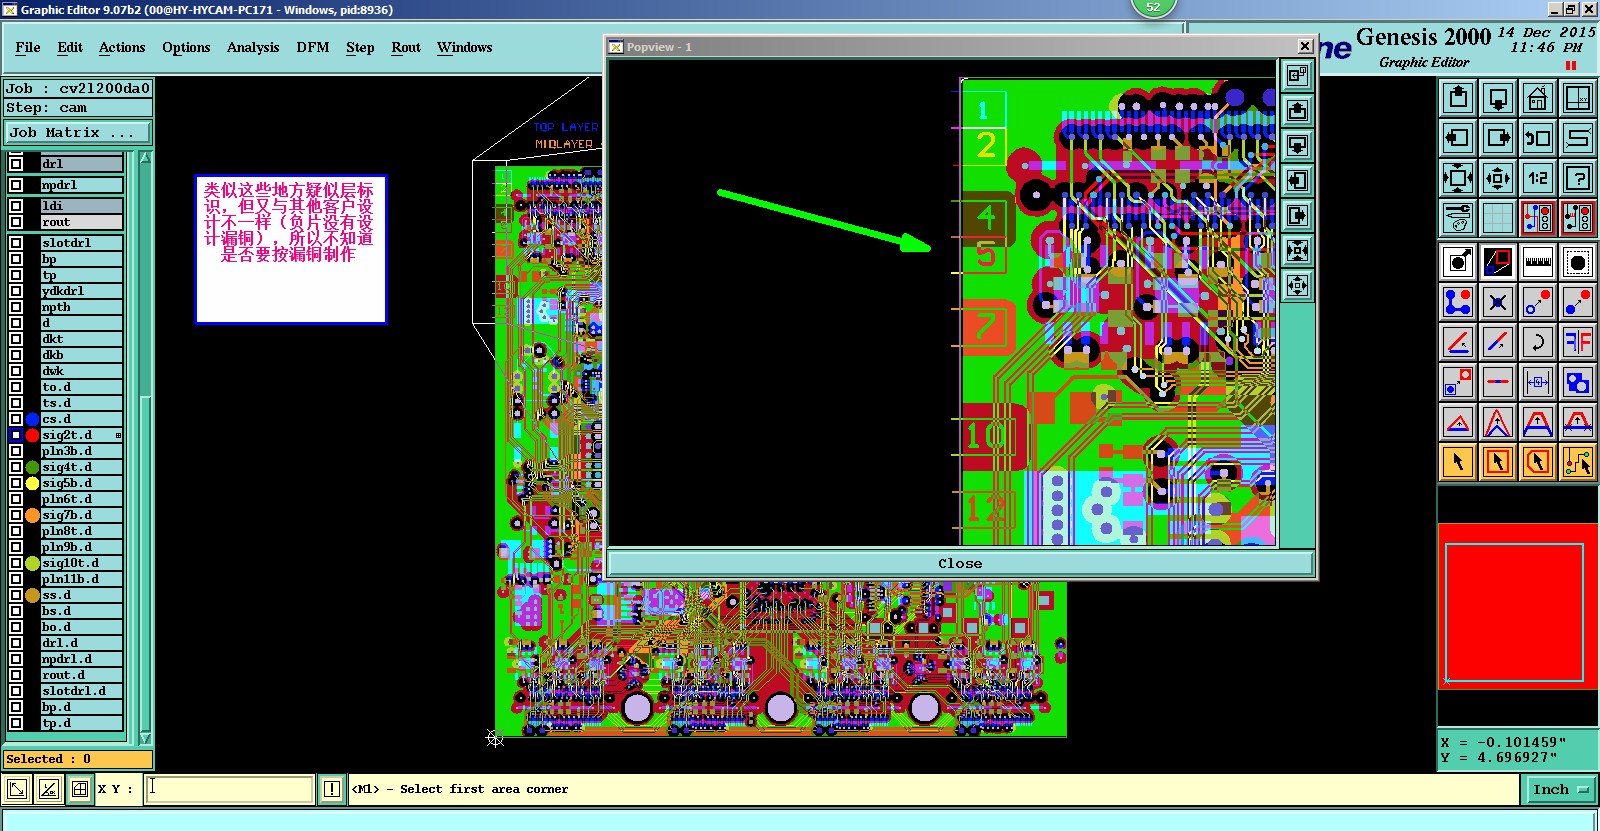Toggle the sig5b.d layer checkbox
The width and height of the screenshot is (1600, 831).
[x=16, y=483]
